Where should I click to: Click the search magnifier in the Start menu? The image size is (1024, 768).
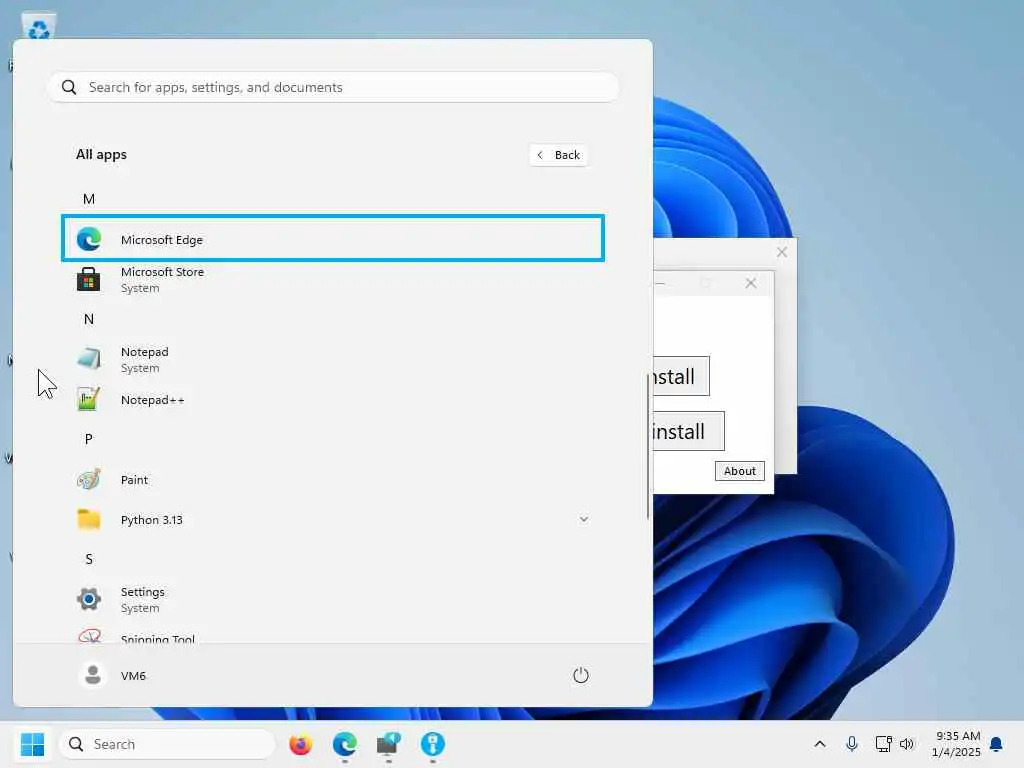pos(69,87)
